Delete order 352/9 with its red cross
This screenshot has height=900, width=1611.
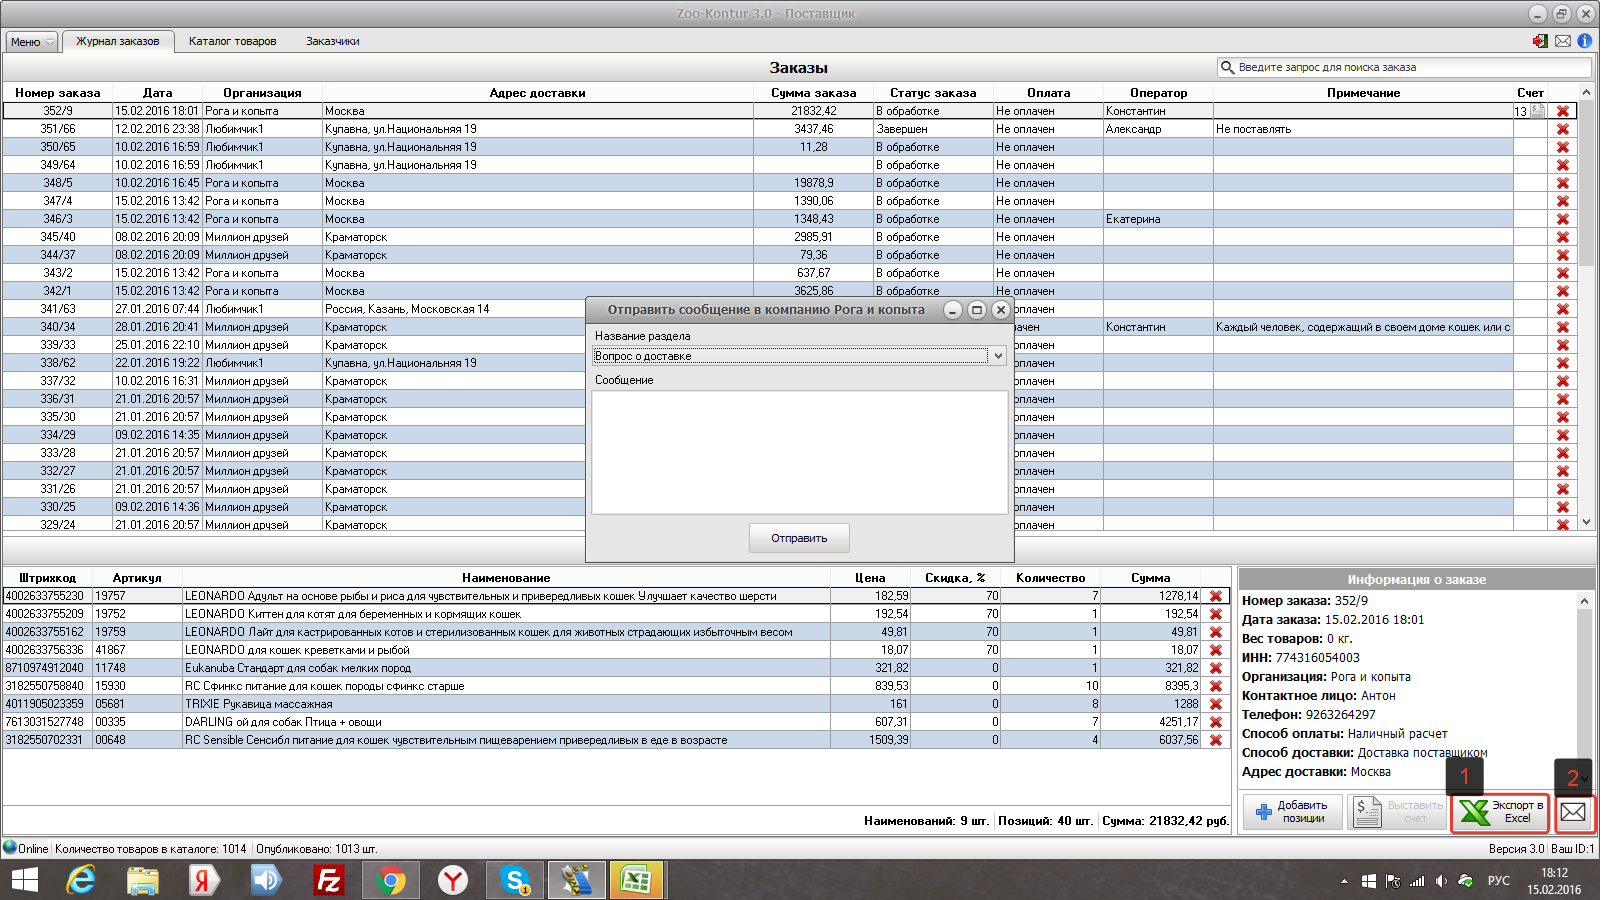point(1563,111)
